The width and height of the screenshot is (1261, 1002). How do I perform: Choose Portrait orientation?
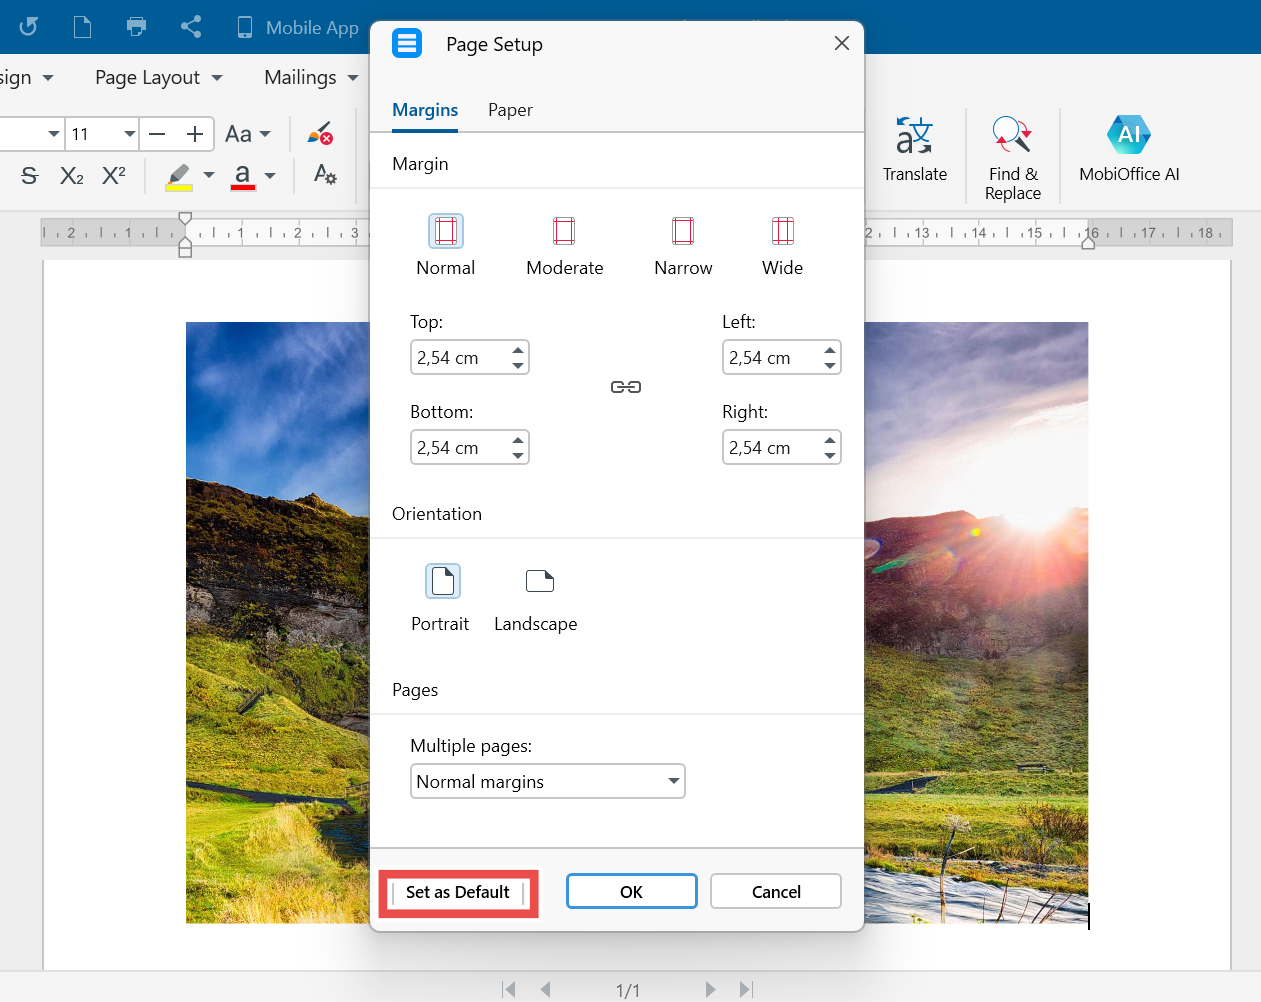(x=440, y=597)
